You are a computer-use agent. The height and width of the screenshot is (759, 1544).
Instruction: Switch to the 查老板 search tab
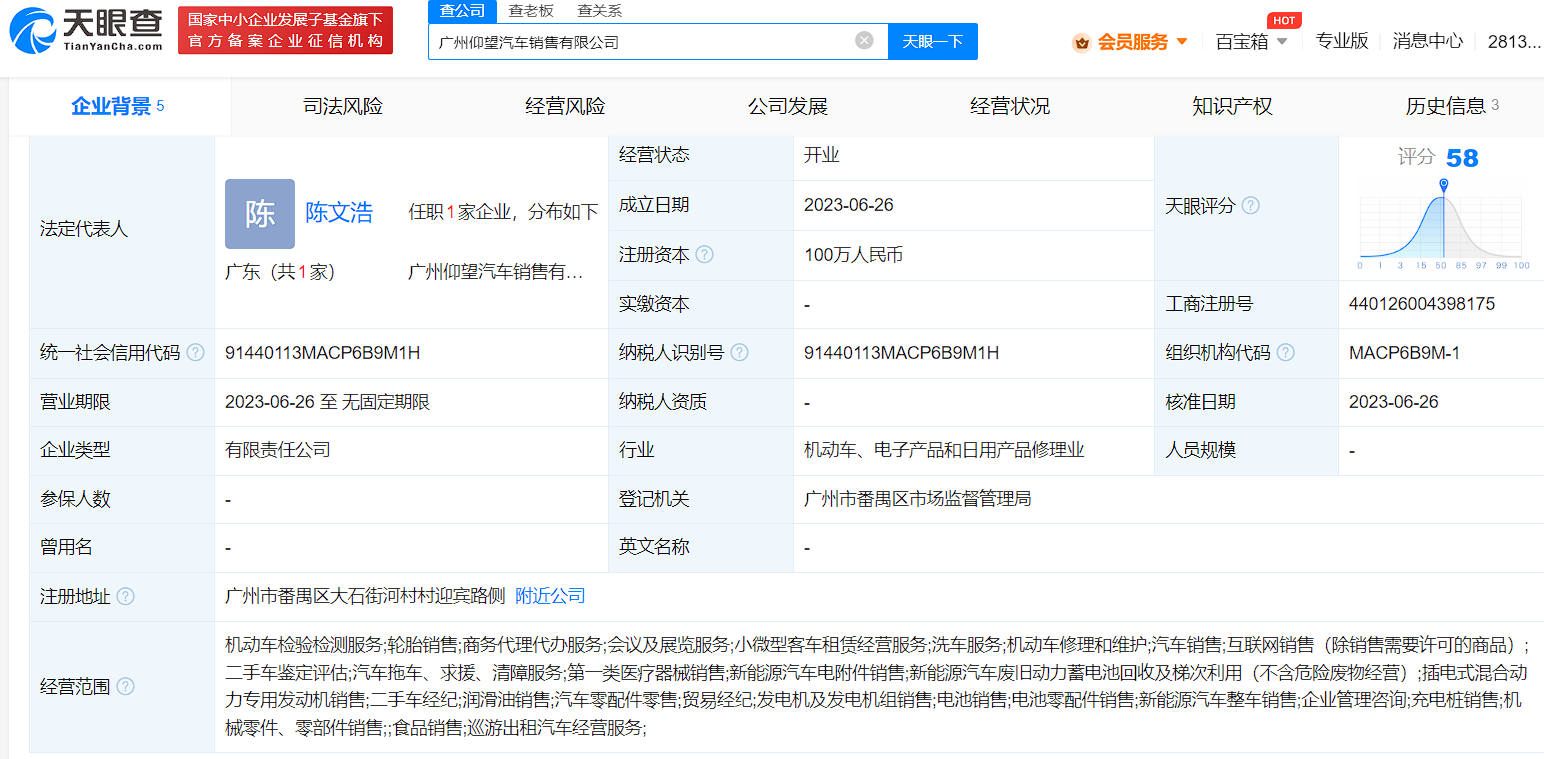(531, 11)
